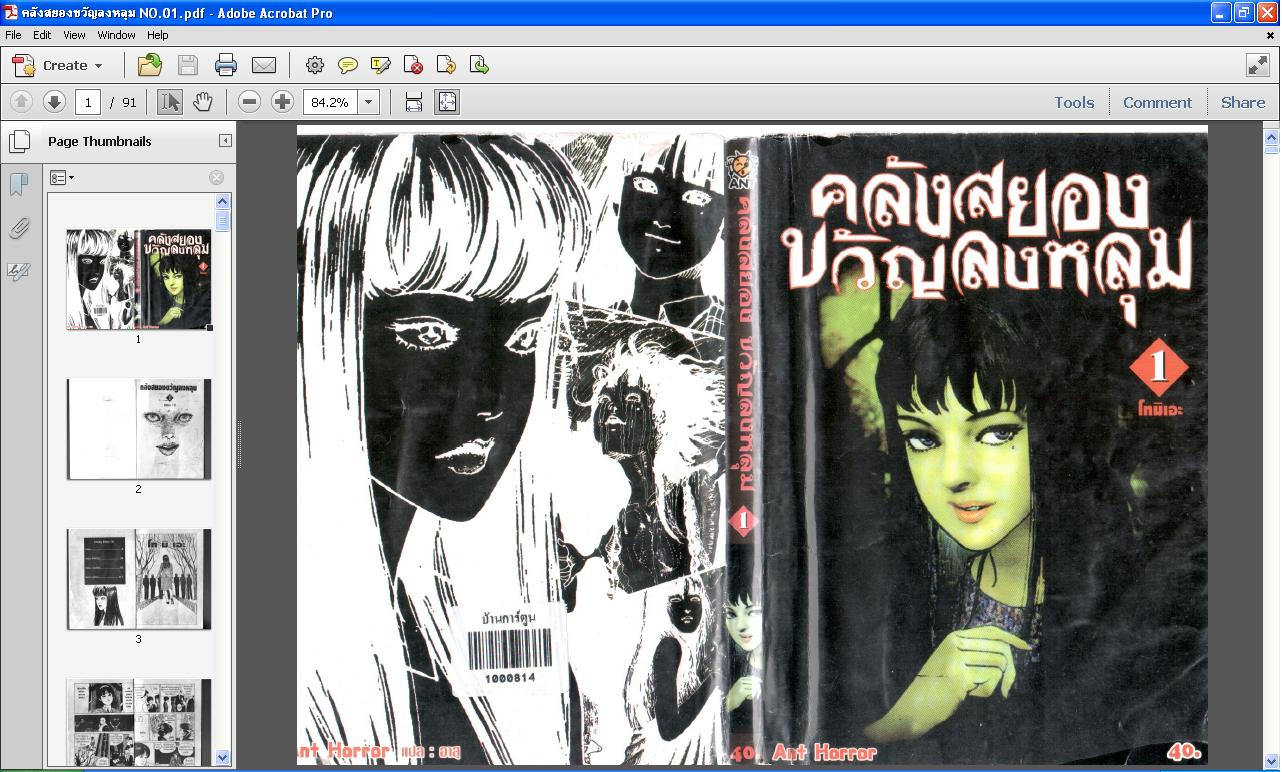Open the View menu

point(74,35)
